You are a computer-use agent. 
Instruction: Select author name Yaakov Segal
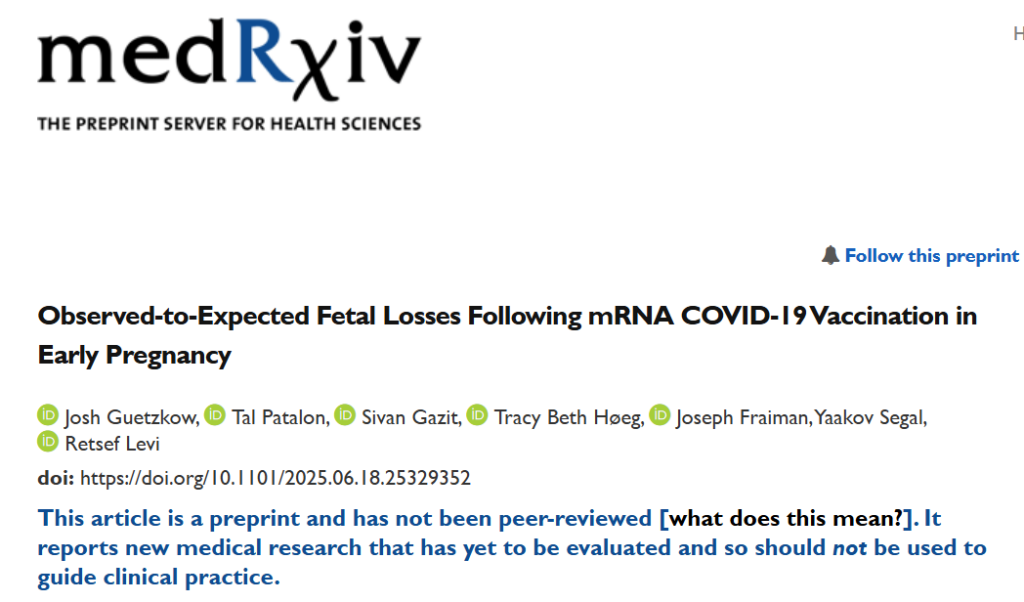point(868,416)
